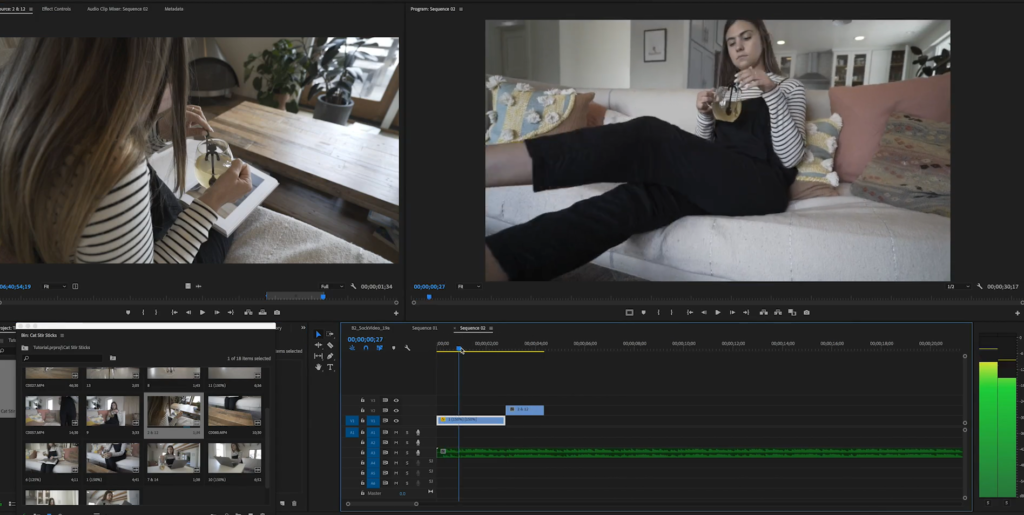1024x515 pixels.
Task: Toggle lock on V1 track
Action: 362,421
